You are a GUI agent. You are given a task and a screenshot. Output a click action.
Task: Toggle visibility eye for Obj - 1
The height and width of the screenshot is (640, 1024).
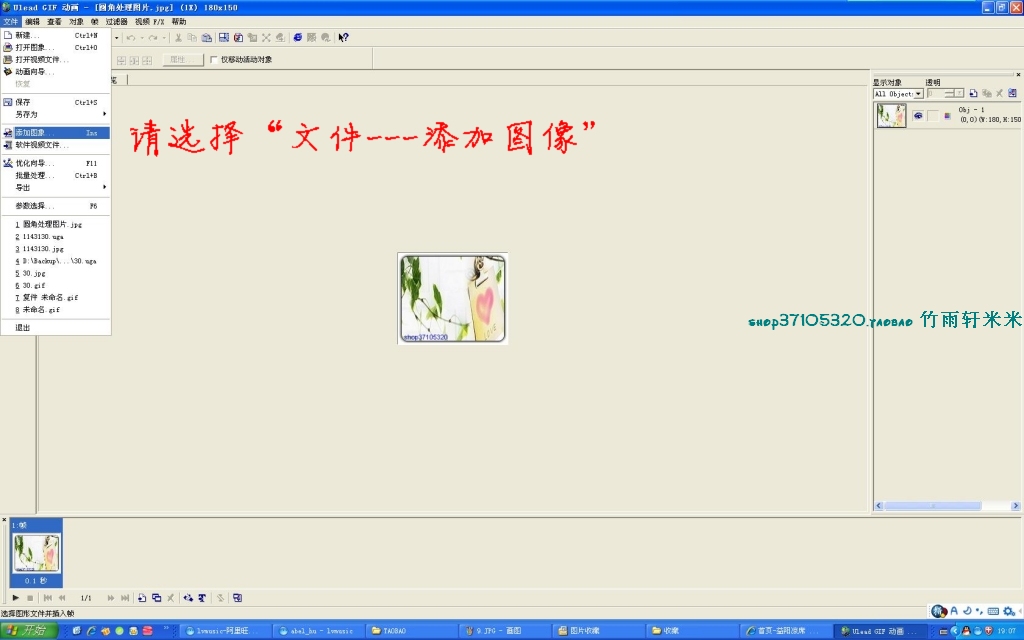pyautogui.click(x=918, y=116)
